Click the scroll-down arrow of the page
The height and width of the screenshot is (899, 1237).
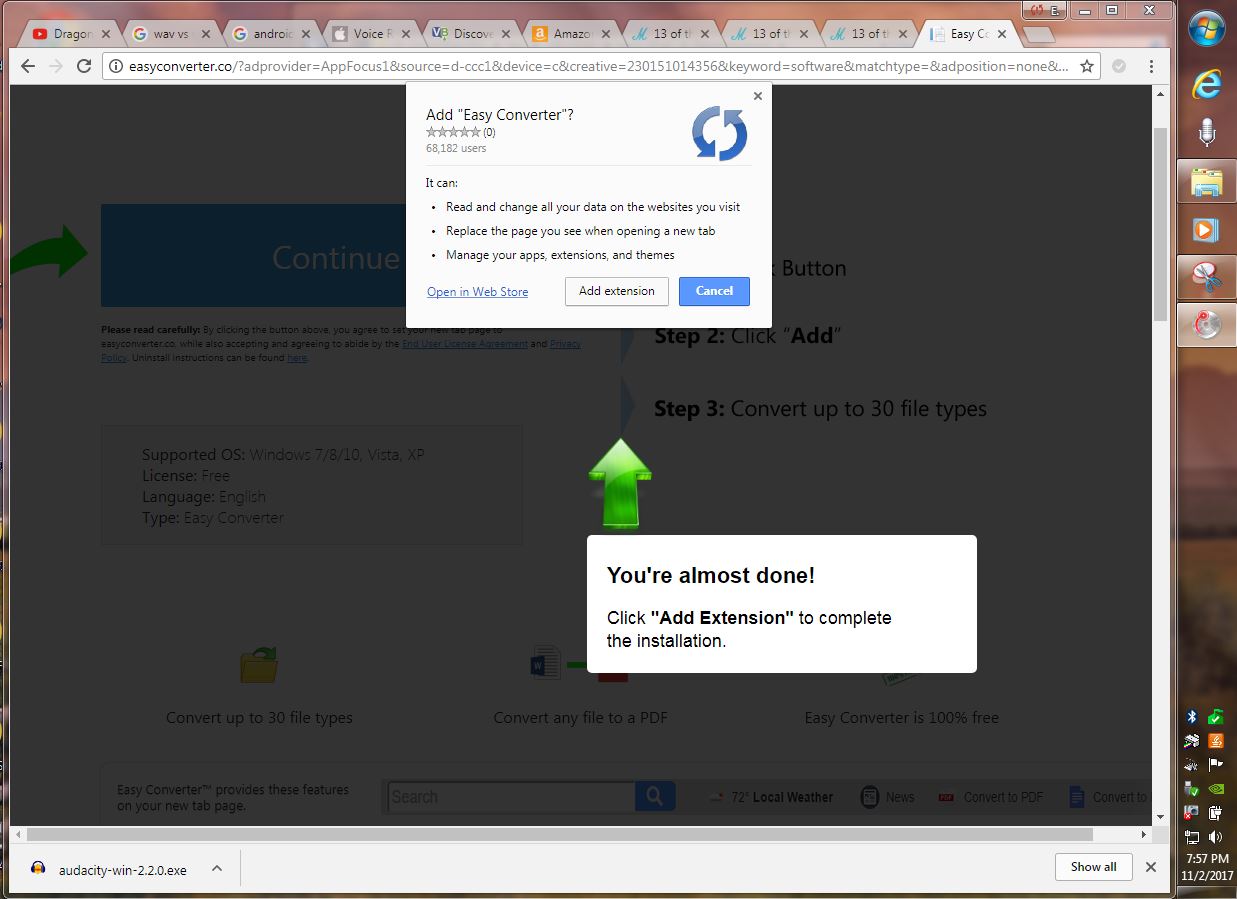coord(1160,817)
